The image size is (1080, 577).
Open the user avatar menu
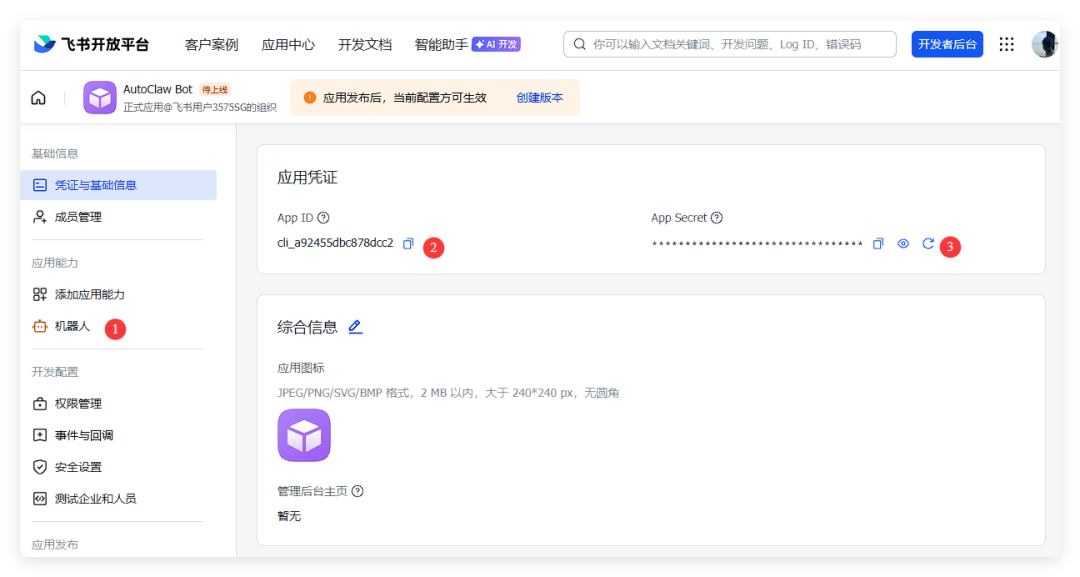pos(1044,44)
